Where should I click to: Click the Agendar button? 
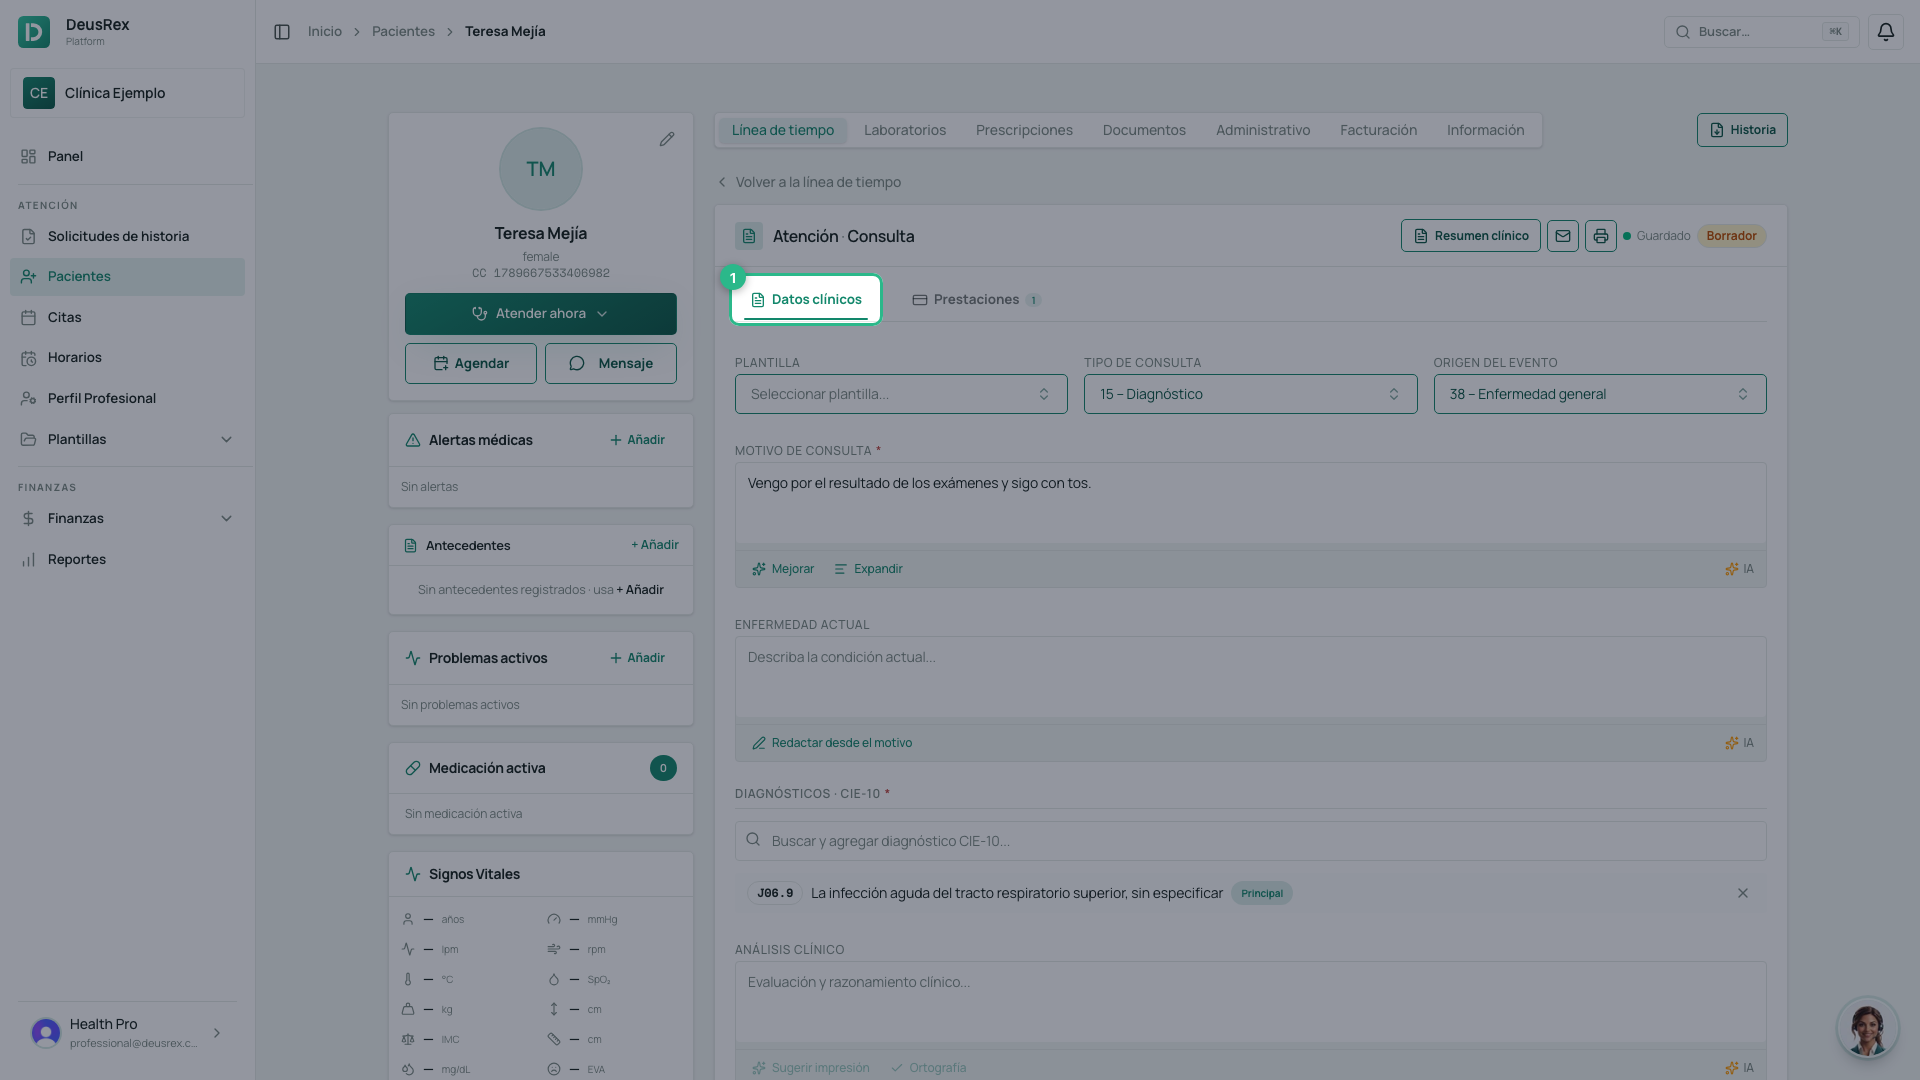pyautogui.click(x=471, y=364)
